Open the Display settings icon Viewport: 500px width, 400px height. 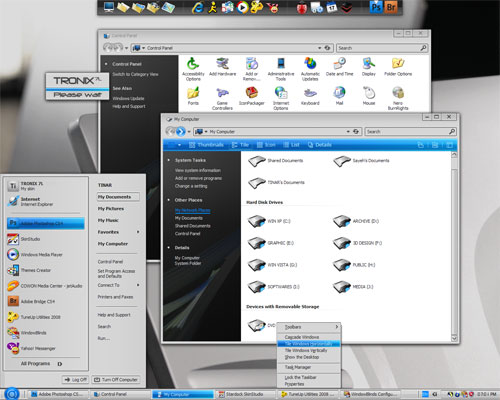(x=369, y=67)
